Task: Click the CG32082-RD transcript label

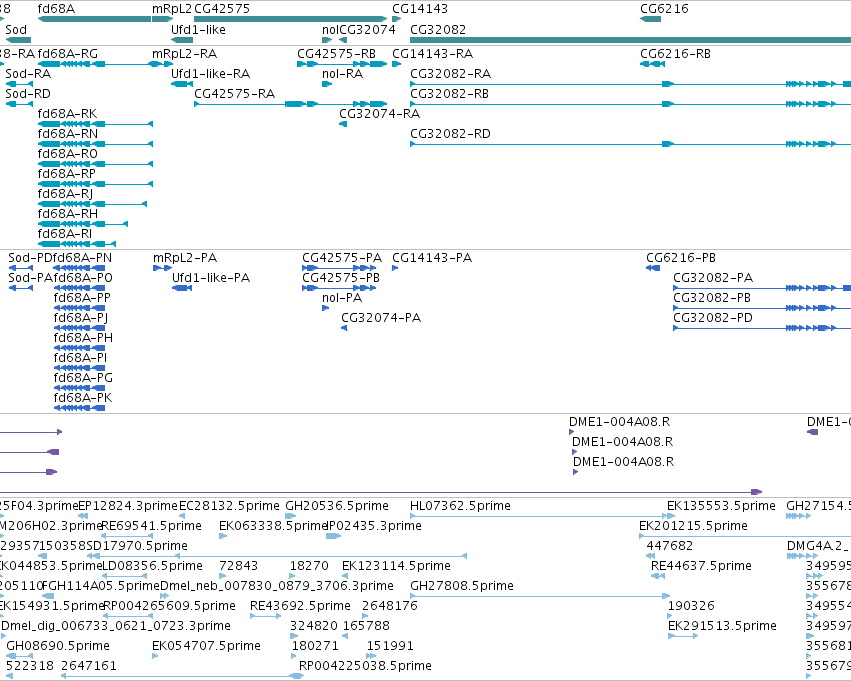Action: point(450,134)
